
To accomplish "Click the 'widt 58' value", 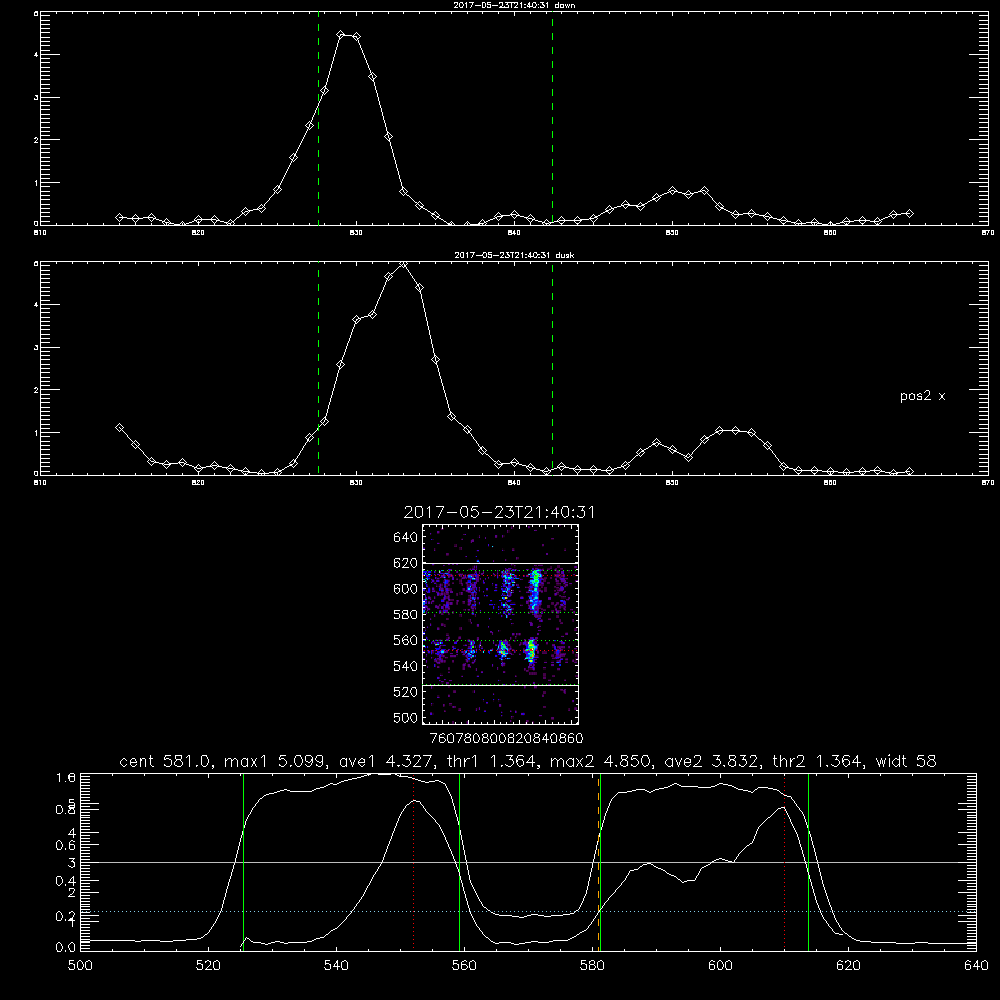I will 906,761.
